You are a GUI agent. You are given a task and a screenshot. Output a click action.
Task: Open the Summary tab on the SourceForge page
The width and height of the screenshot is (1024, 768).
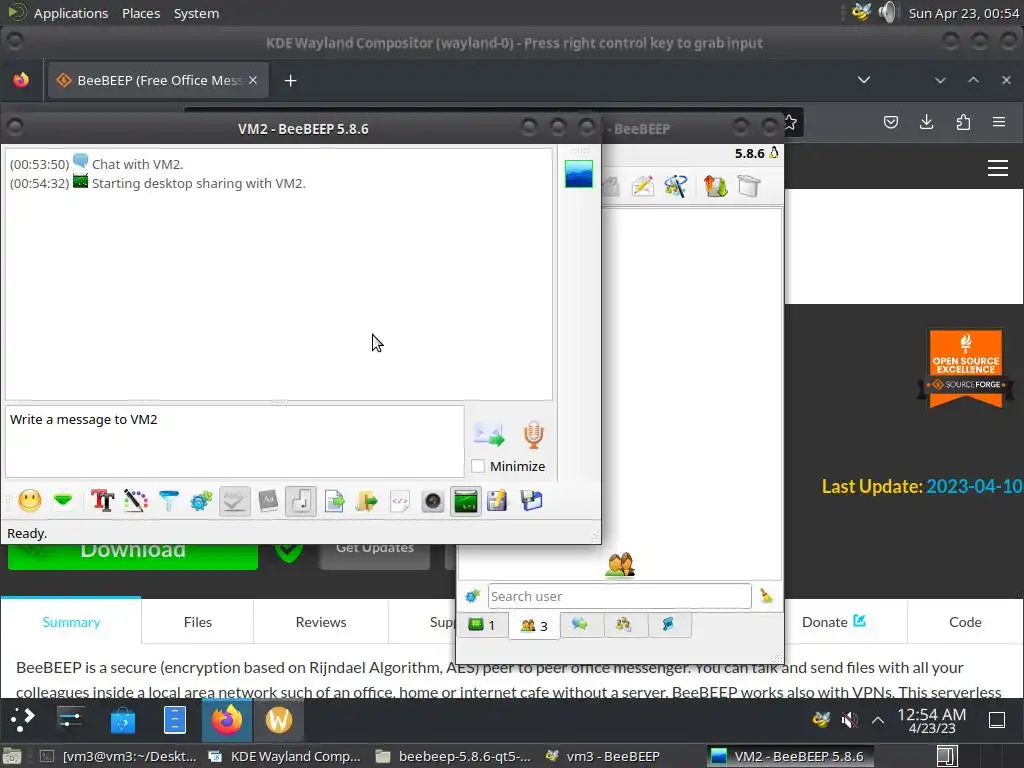point(71,622)
